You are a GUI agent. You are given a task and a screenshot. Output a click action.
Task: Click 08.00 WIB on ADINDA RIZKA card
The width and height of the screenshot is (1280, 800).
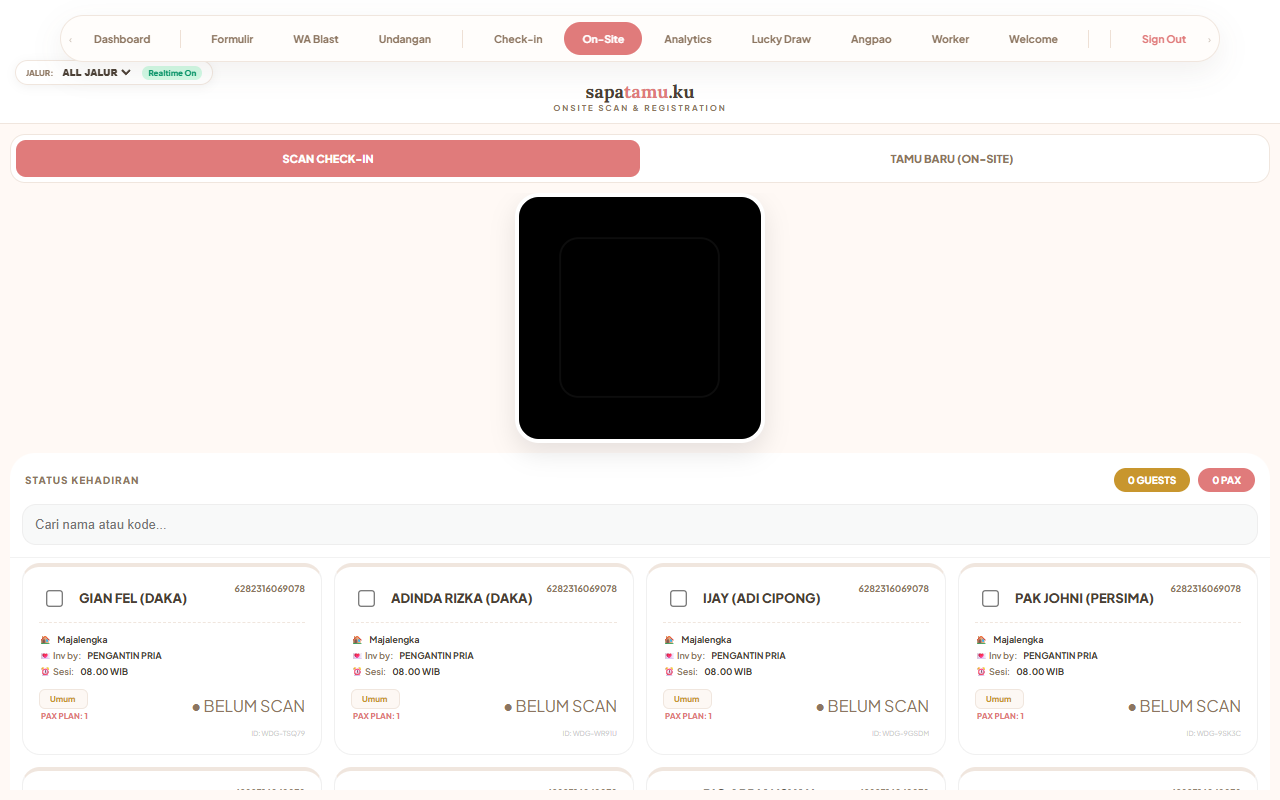(x=416, y=672)
